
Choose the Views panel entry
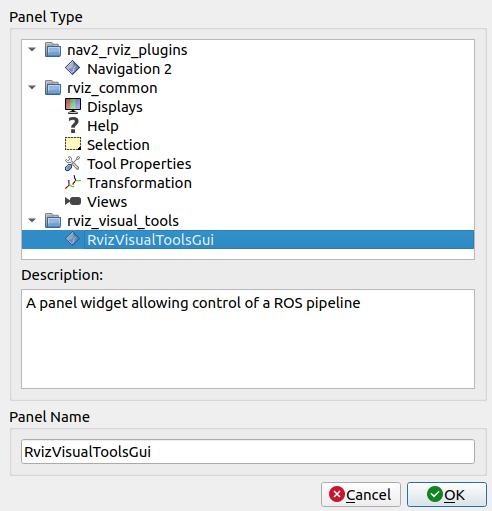click(x=107, y=202)
